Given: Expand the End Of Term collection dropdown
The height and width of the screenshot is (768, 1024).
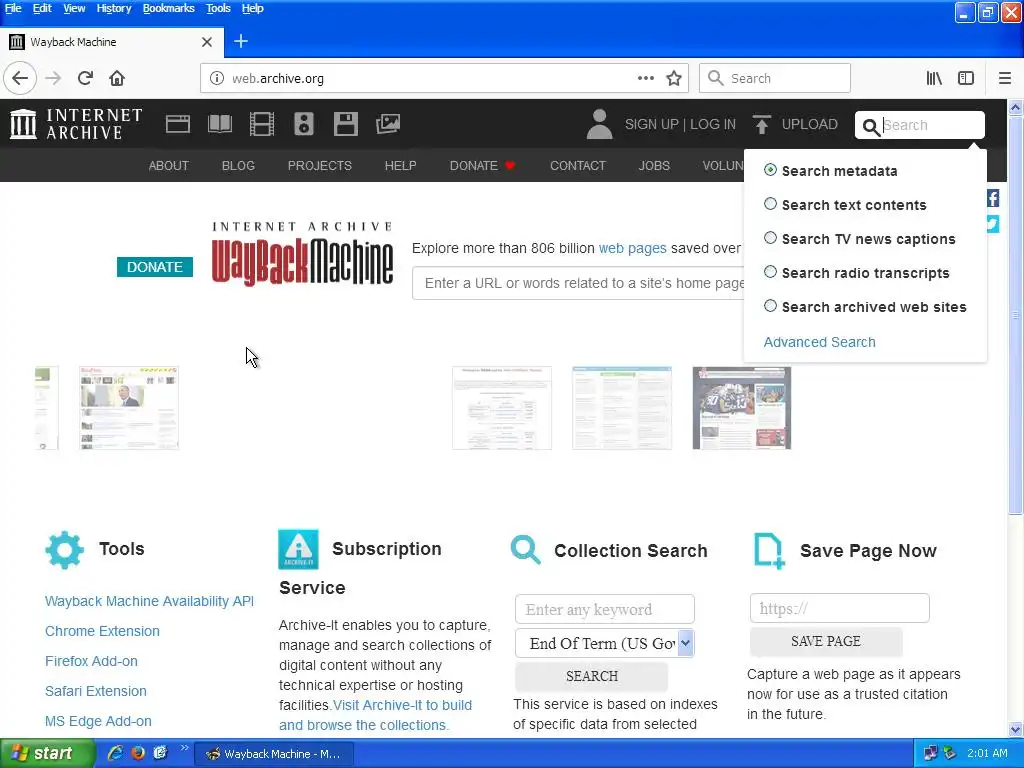Looking at the screenshot, I should (x=685, y=643).
